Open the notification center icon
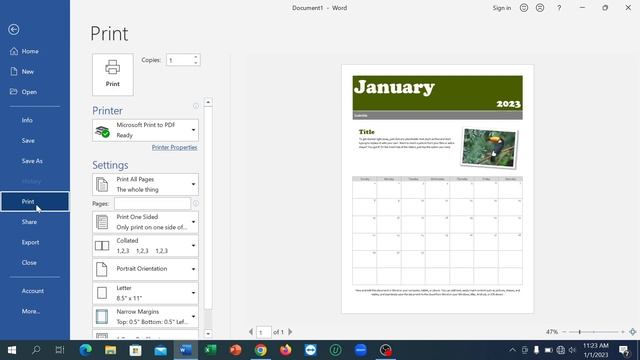Screen dimensions: 640x360 624,350
